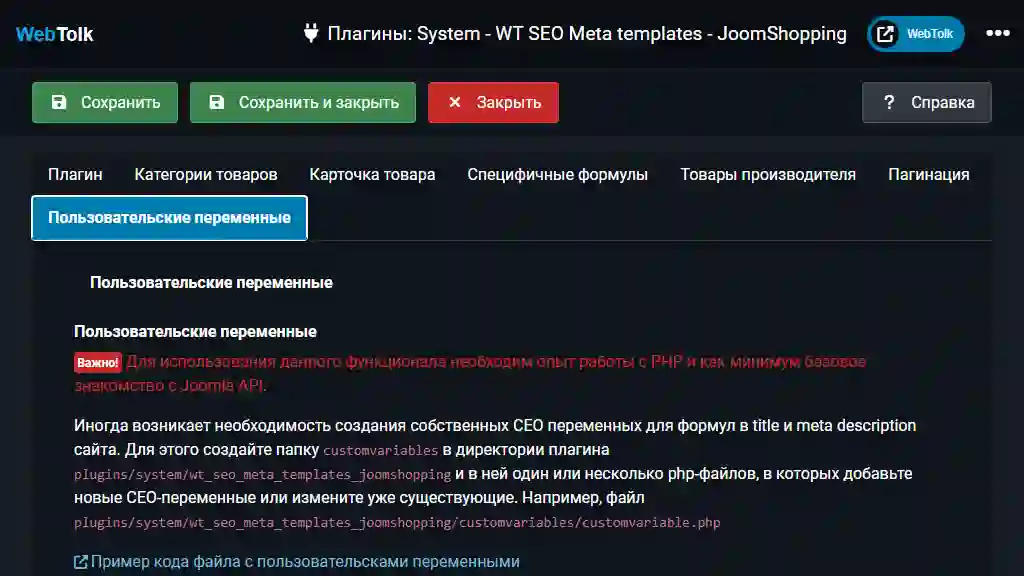Image resolution: width=1024 pixels, height=576 pixels.
Task: Click the external-link icon inside WebTolk button
Action: pos(885,34)
